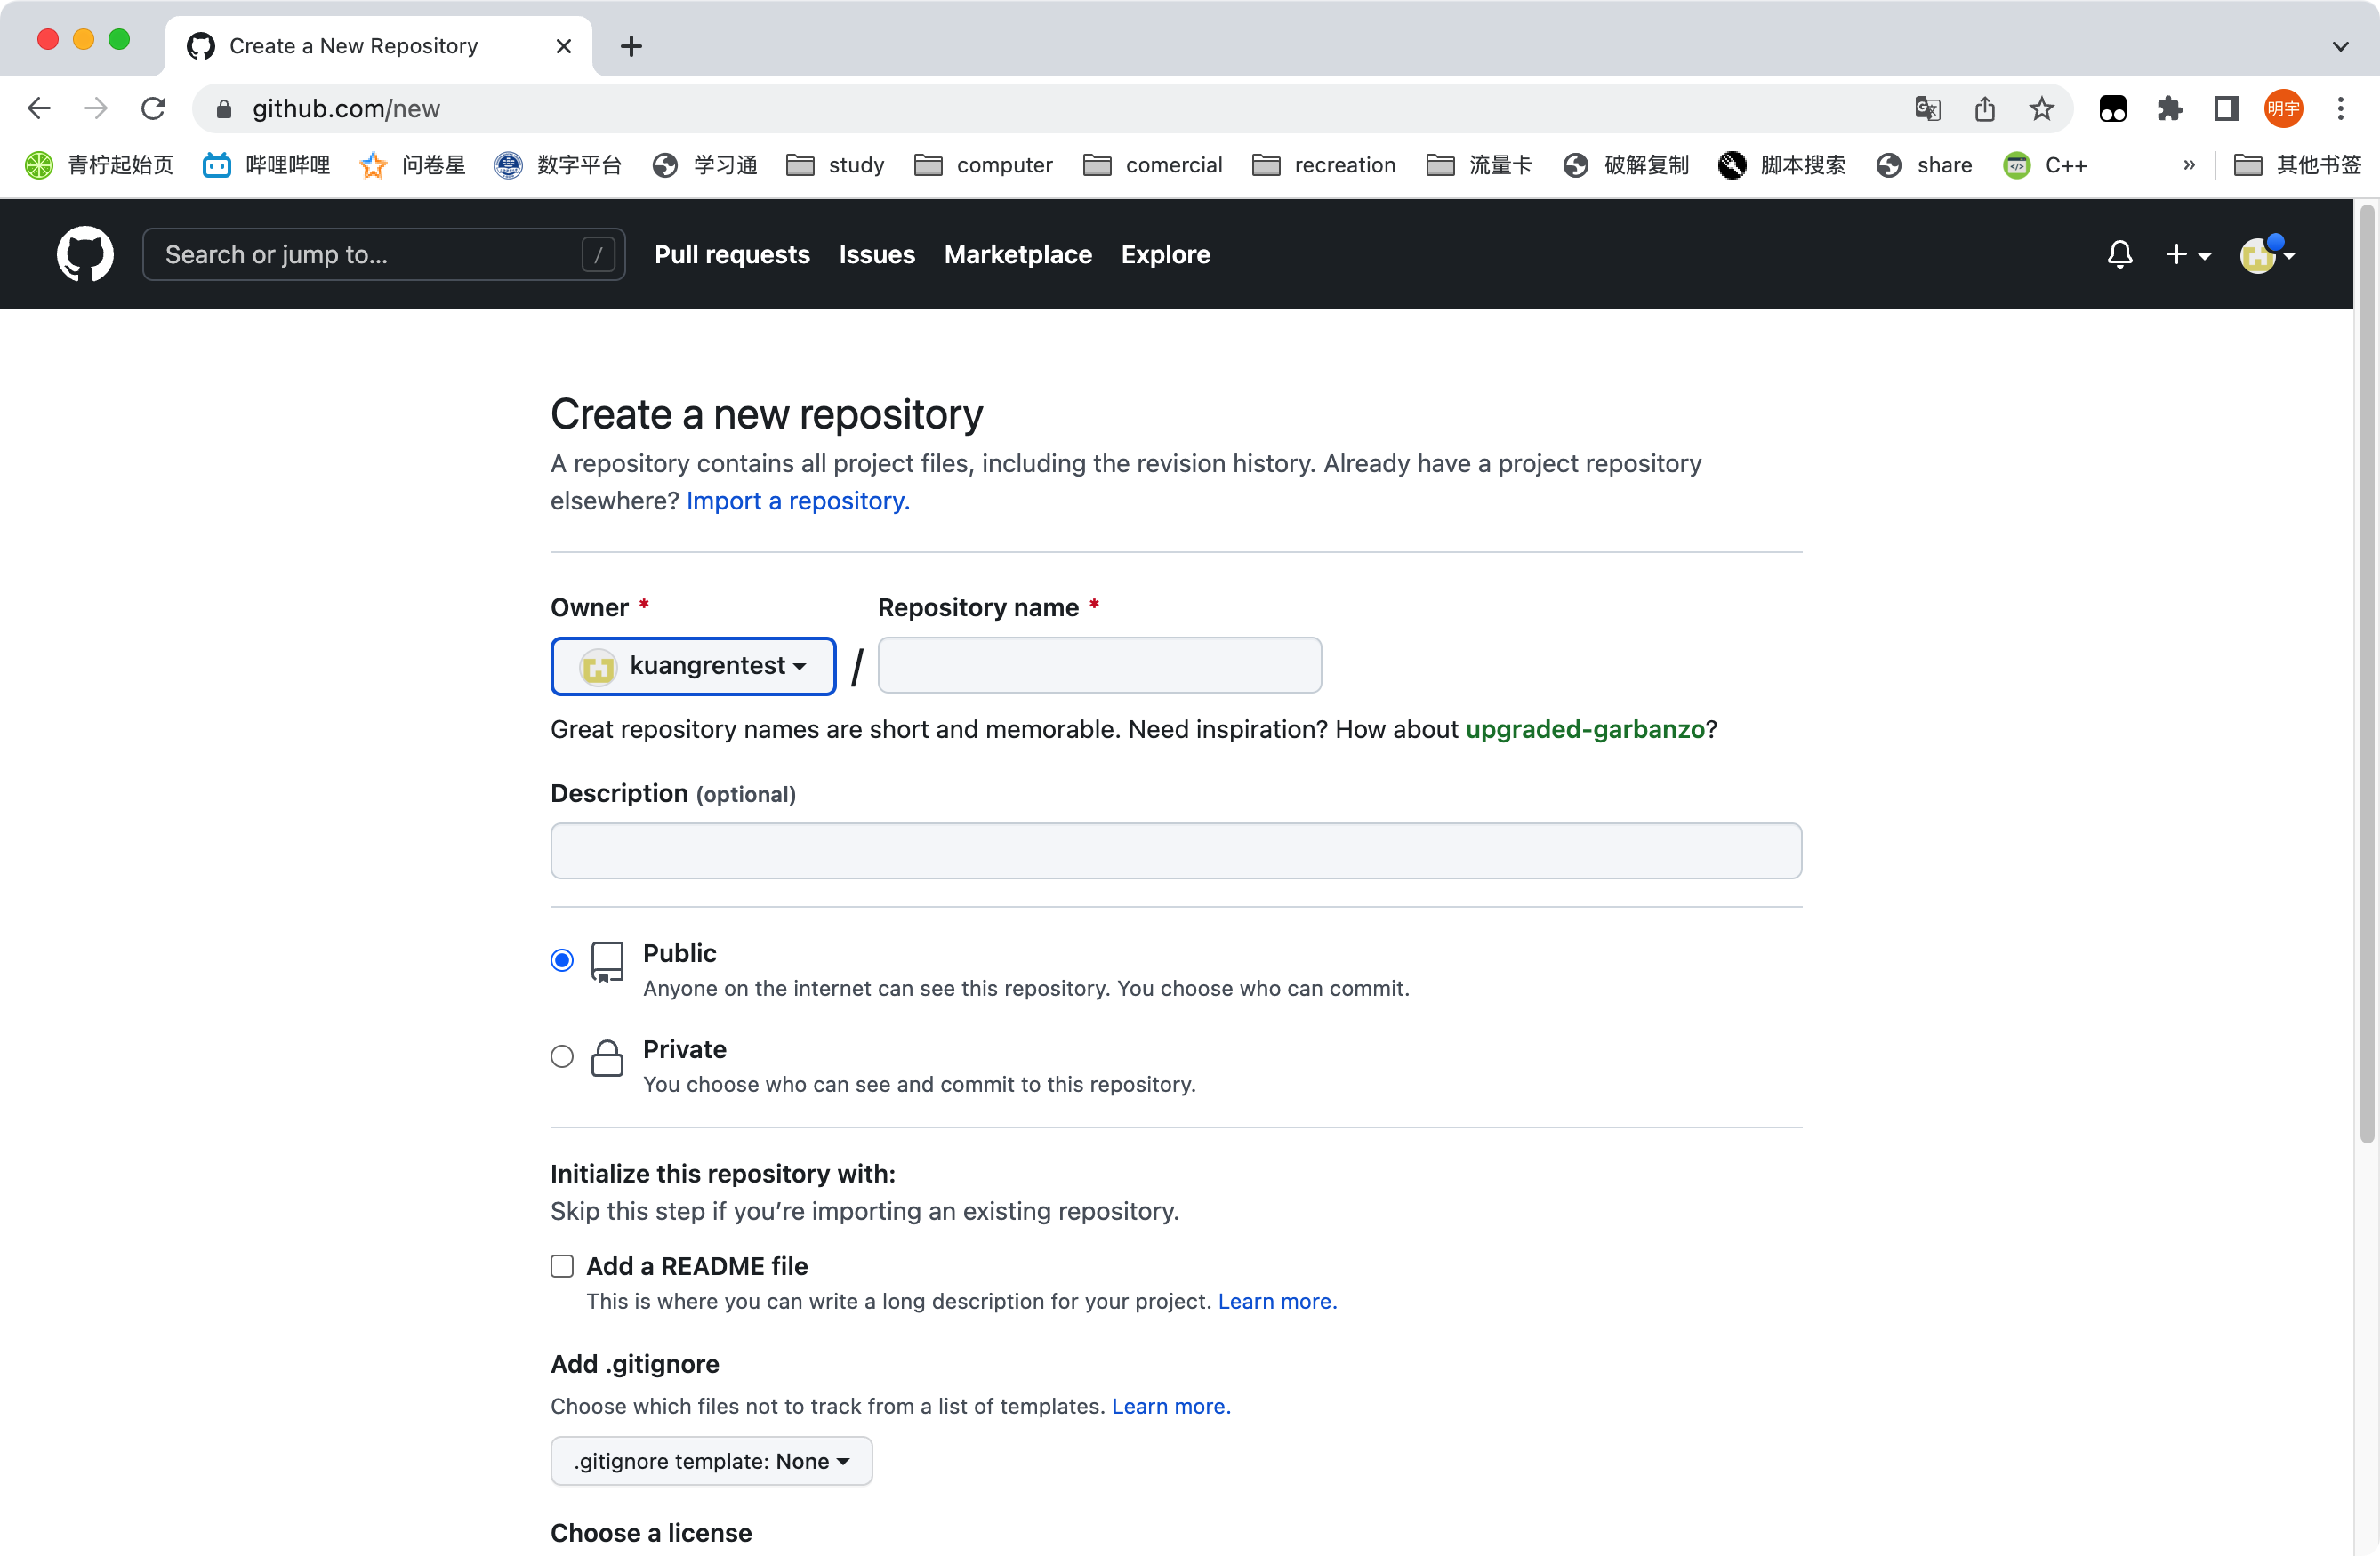Click the share page icon
Viewport: 2380px width, 1556px height.
pyautogui.click(x=1984, y=108)
